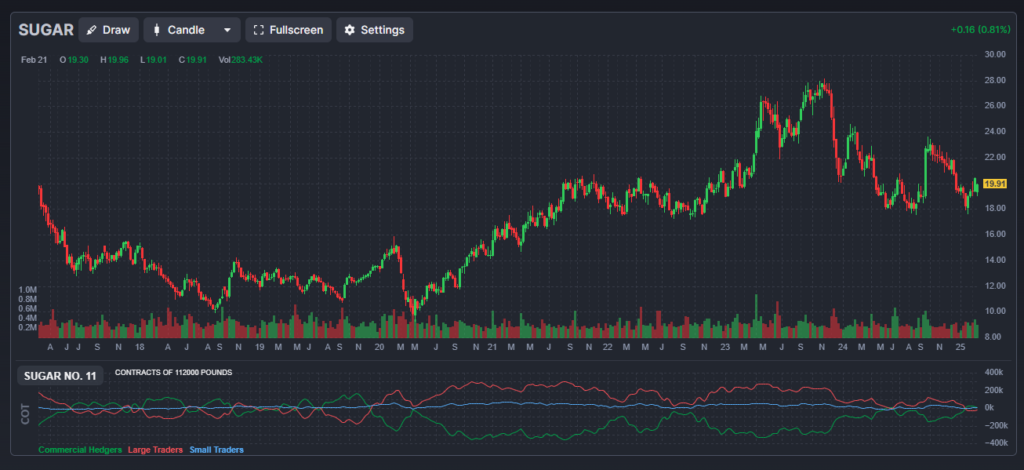Expand the chart type dropdown arrow

pos(227,30)
